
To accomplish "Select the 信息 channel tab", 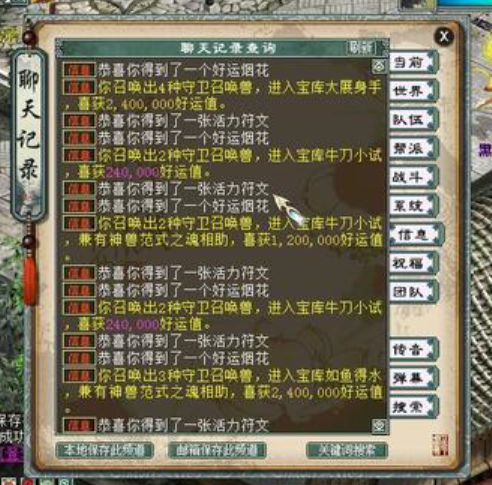I will point(417,235).
